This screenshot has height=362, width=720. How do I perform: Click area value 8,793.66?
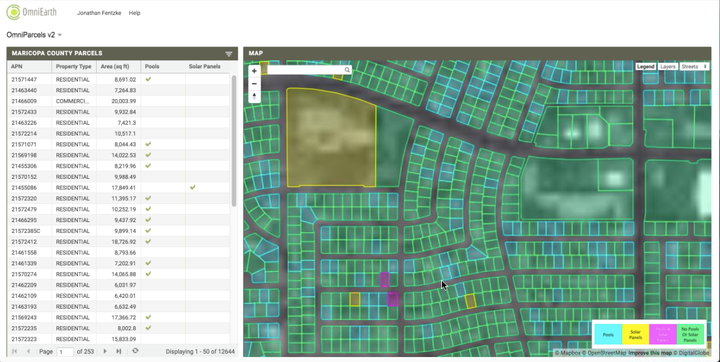tap(125, 252)
